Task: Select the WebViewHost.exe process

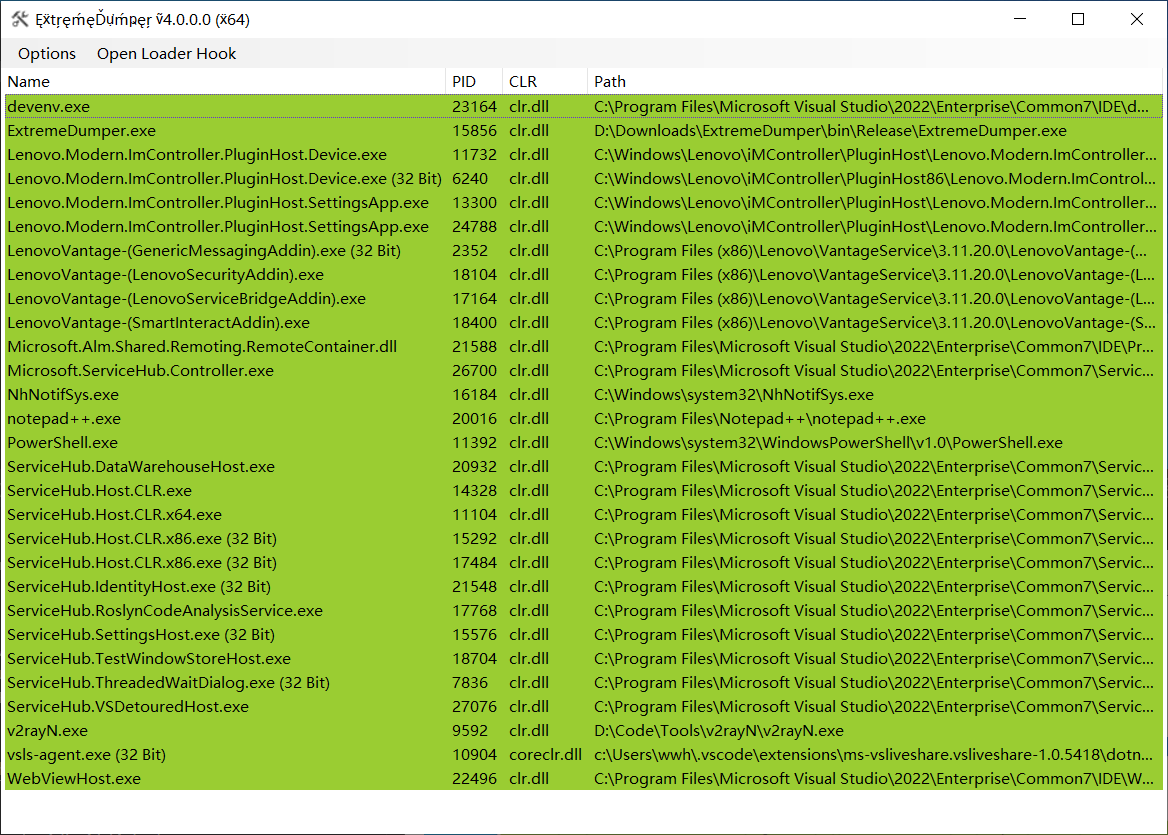Action: coord(583,778)
